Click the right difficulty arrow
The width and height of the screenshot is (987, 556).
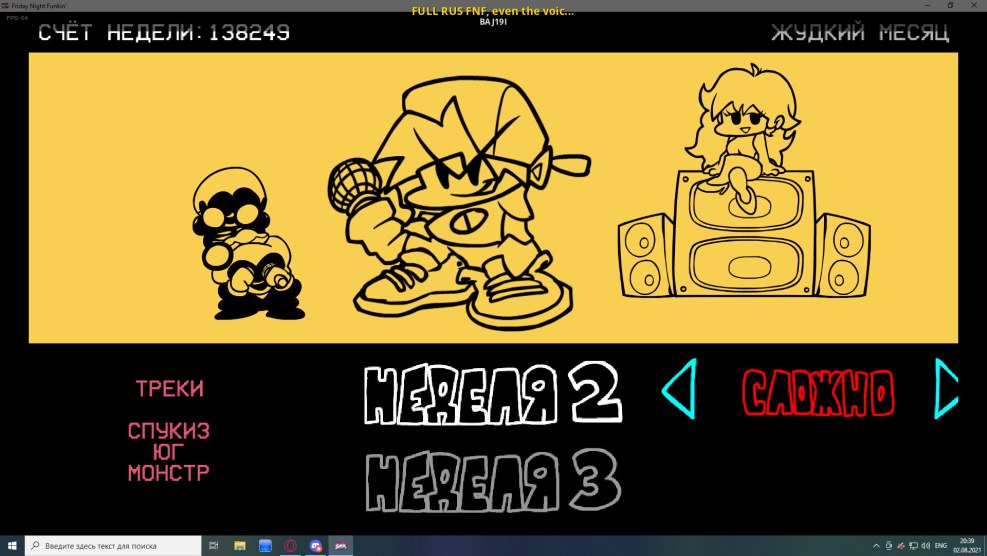(x=945, y=388)
